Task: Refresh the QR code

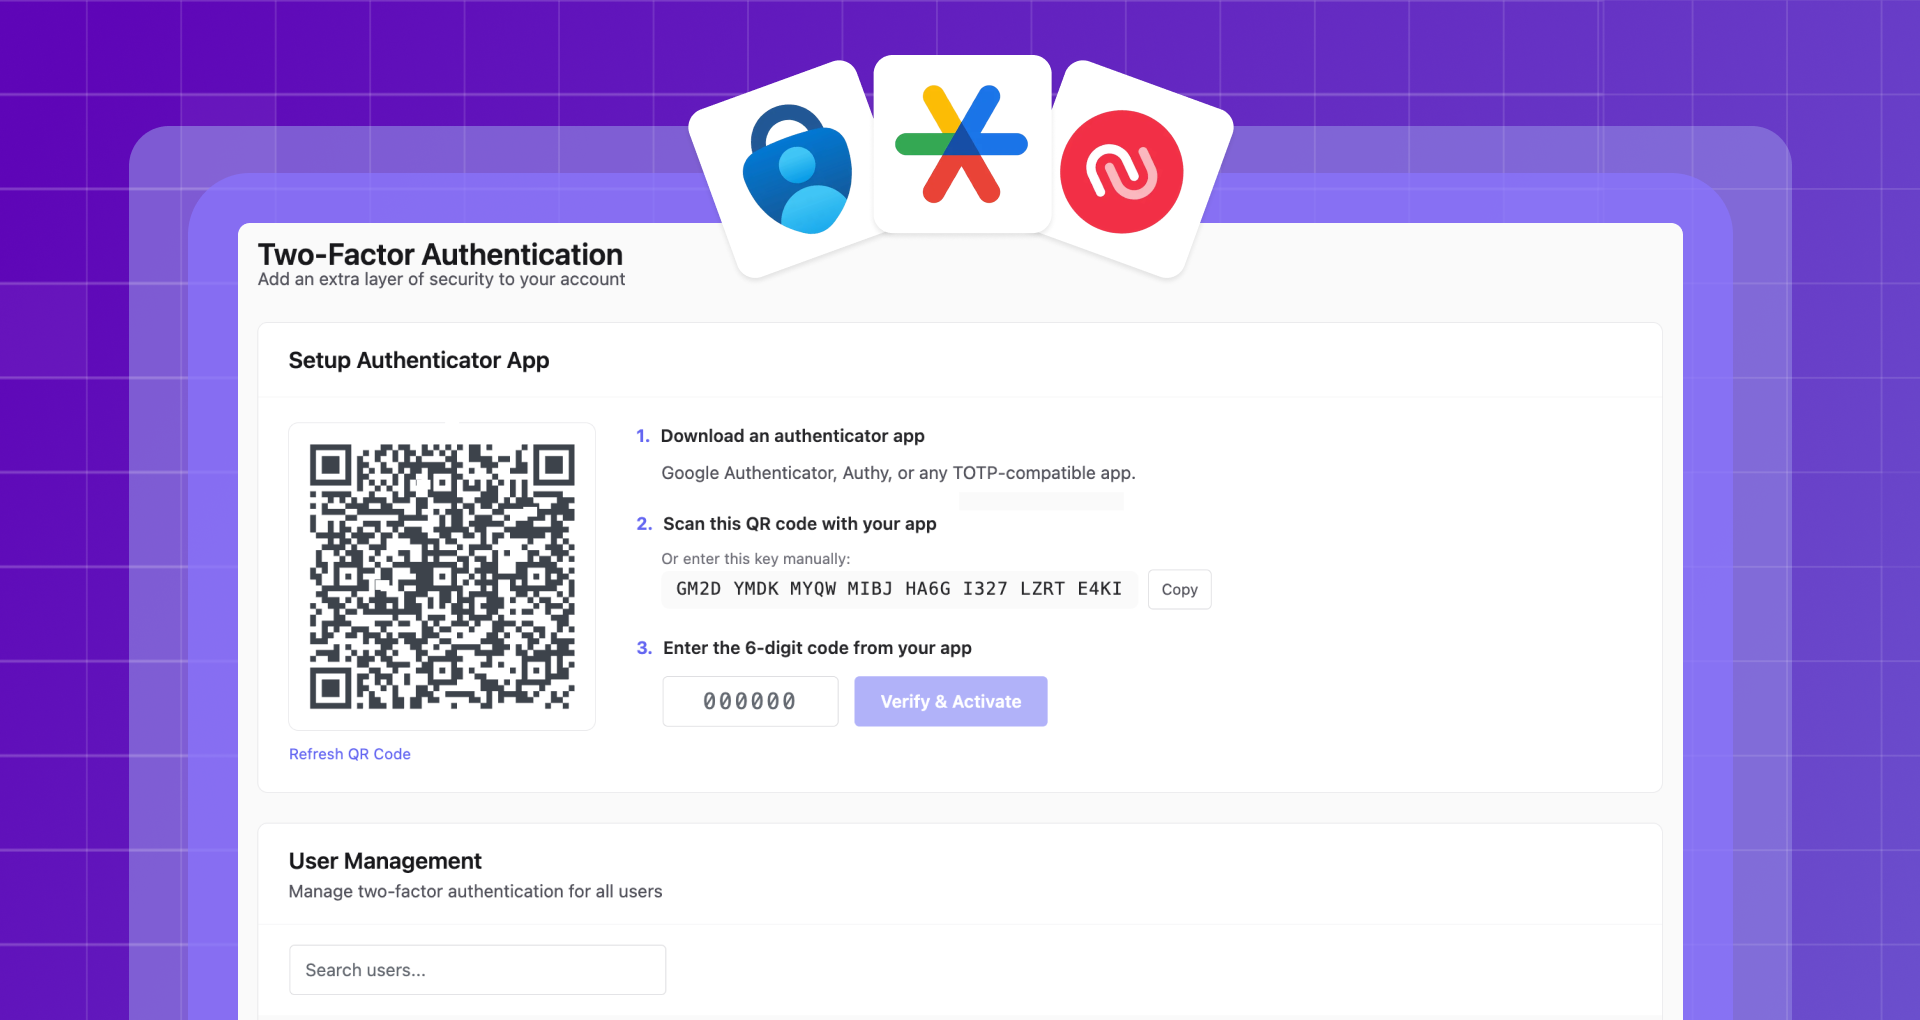Action: click(x=349, y=753)
